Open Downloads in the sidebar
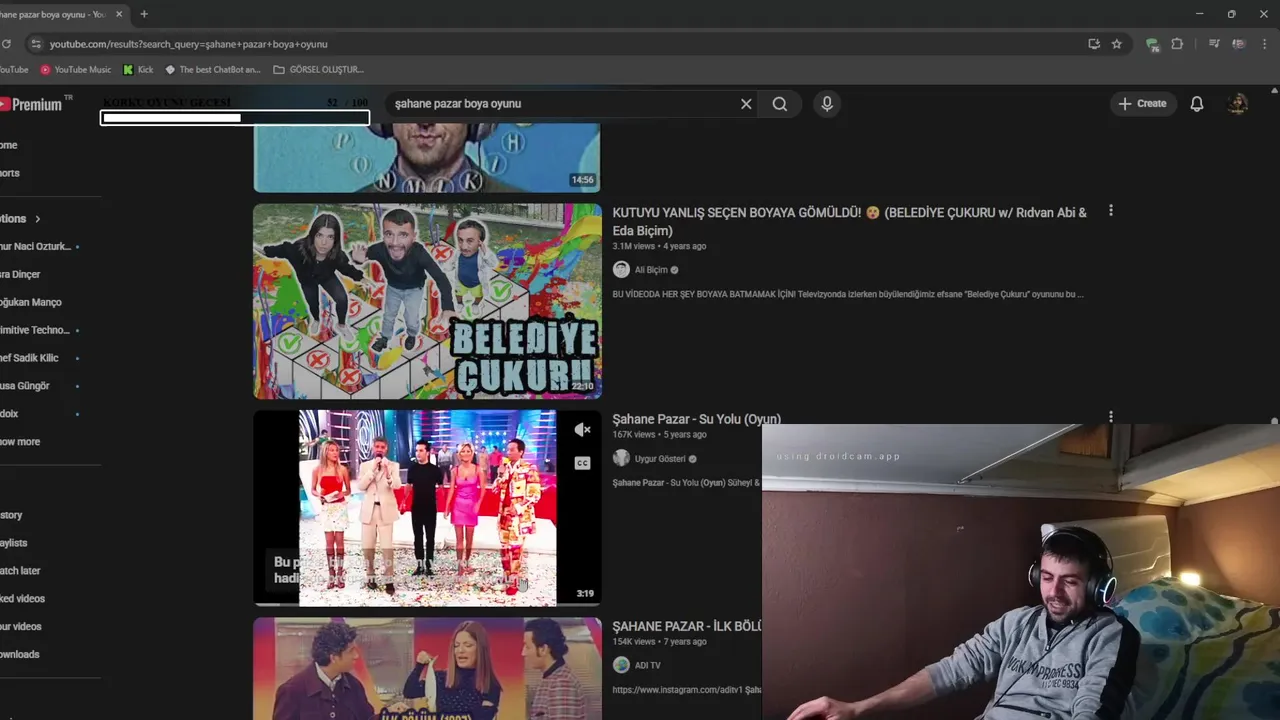This screenshot has width=1280, height=720. pyautogui.click(x=20, y=655)
